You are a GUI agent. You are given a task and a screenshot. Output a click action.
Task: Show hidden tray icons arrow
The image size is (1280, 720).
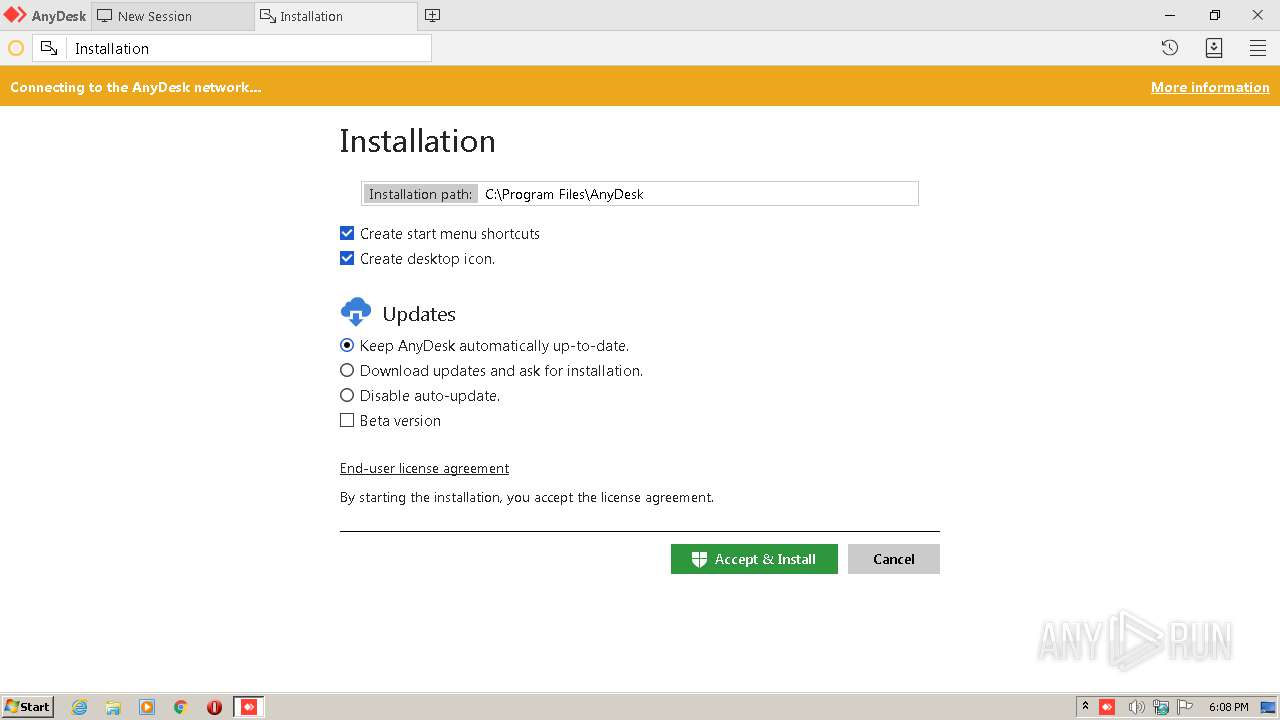[x=1085, y=707]
